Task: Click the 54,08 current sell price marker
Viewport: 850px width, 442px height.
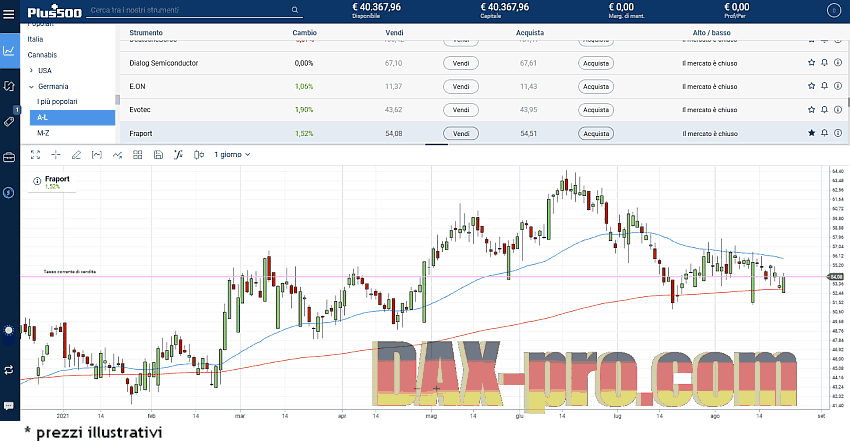Action: 835,277
